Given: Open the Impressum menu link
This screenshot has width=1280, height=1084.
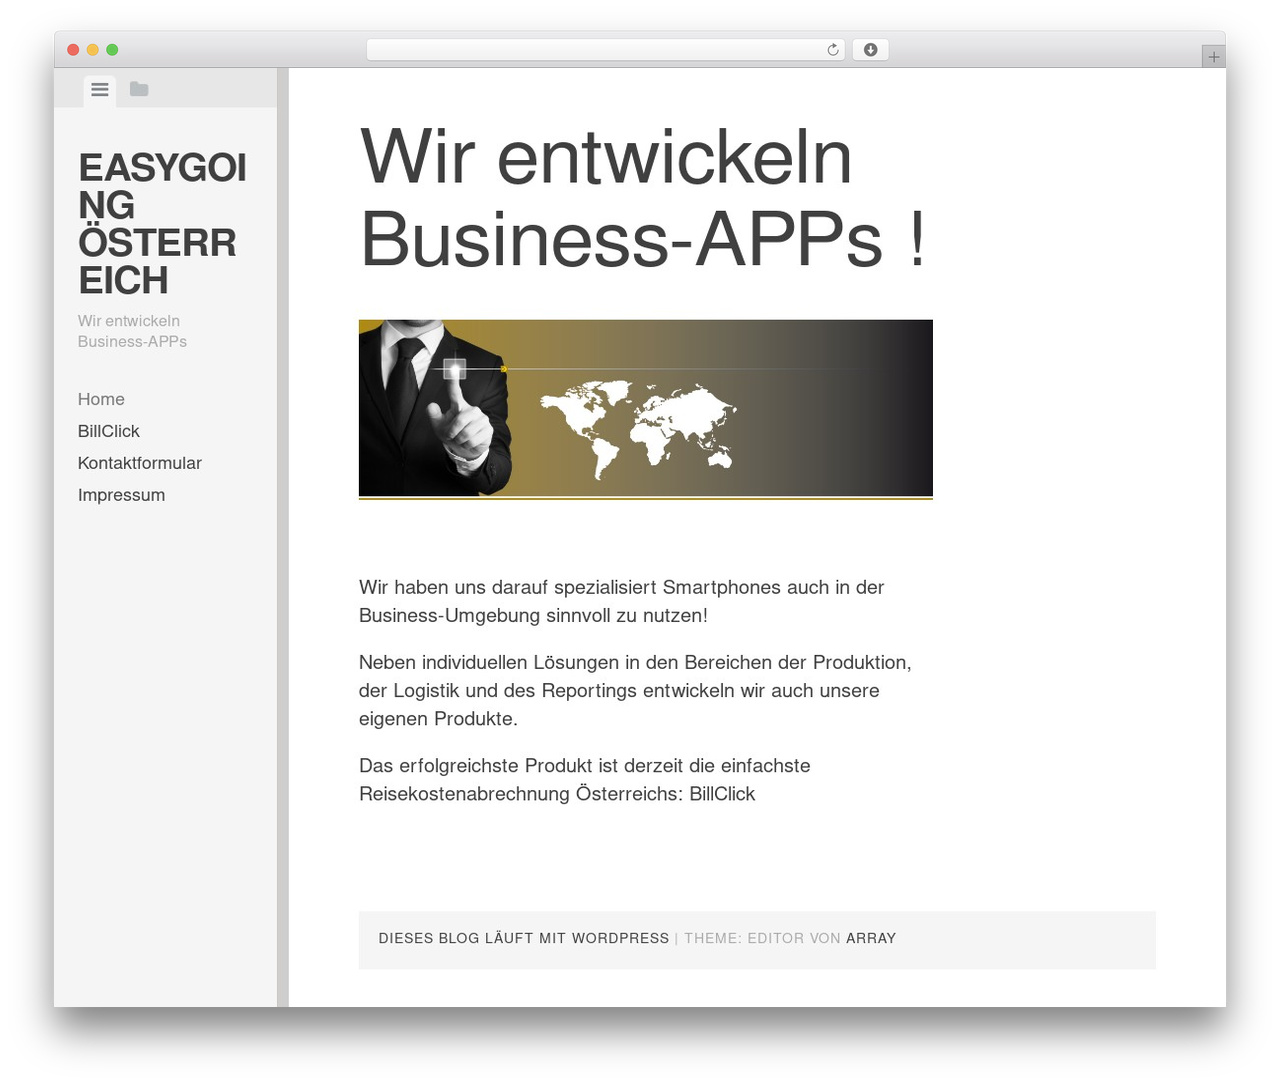Looking at the screenshot, I should (x=121, y=495).
